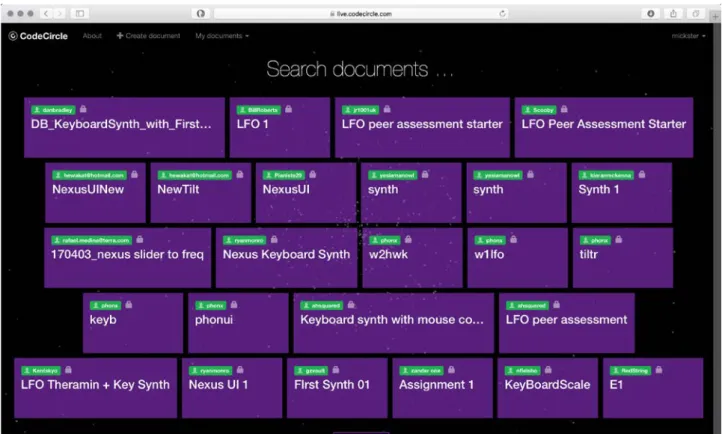Click the lock on ahsquared's LFO peer assessment card
722x434 pixels.
[x=556, y=305]
